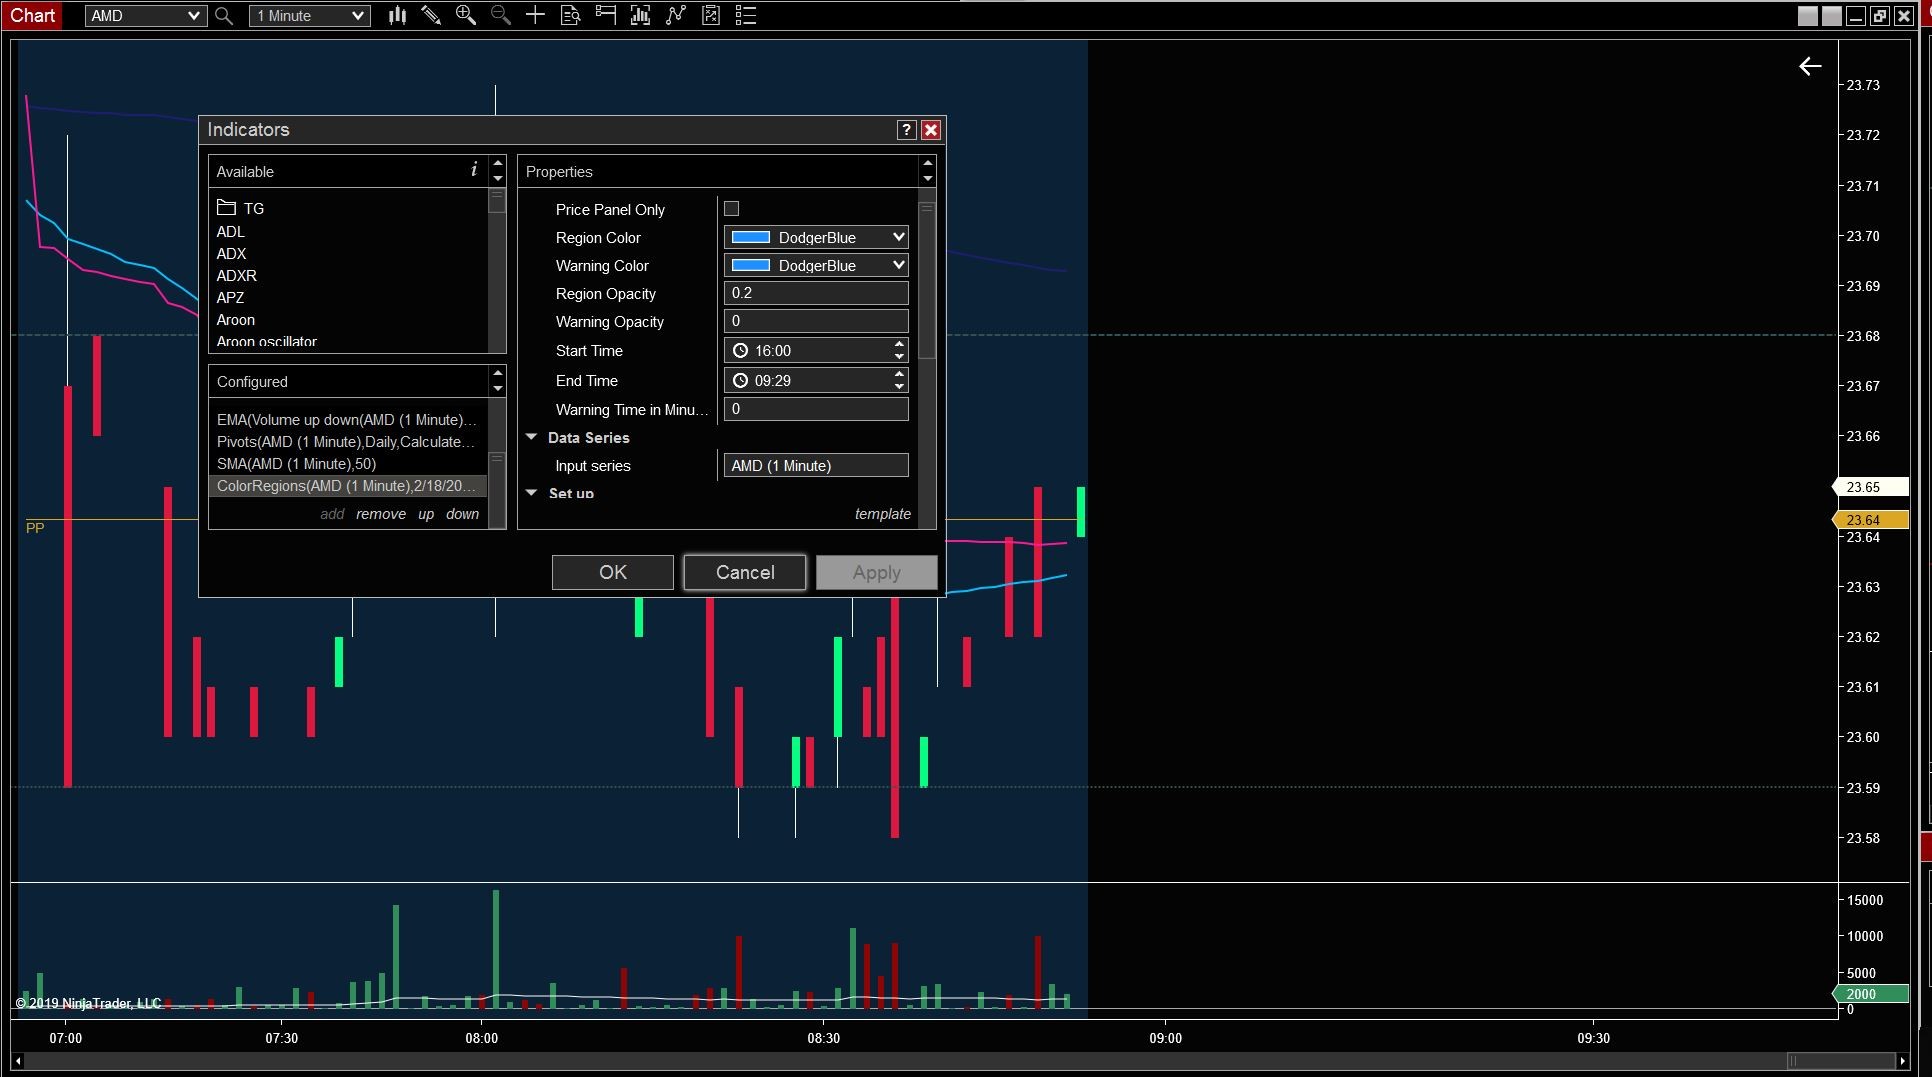This screenshot has height=1077, width=1932.
Task: Select ADX in the Available list
Action: (232, 254)
